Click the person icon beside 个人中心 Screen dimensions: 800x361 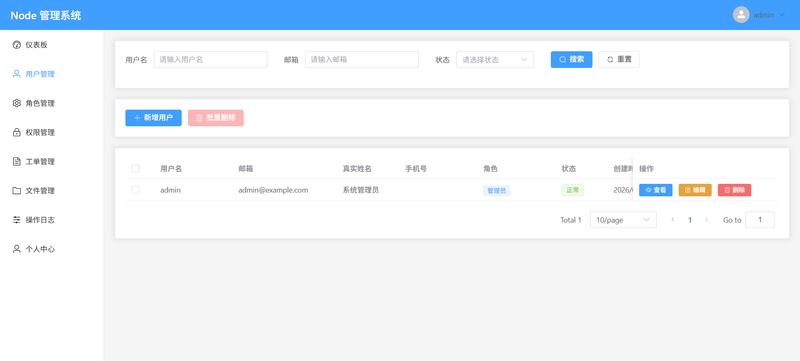tap(16, 249)
